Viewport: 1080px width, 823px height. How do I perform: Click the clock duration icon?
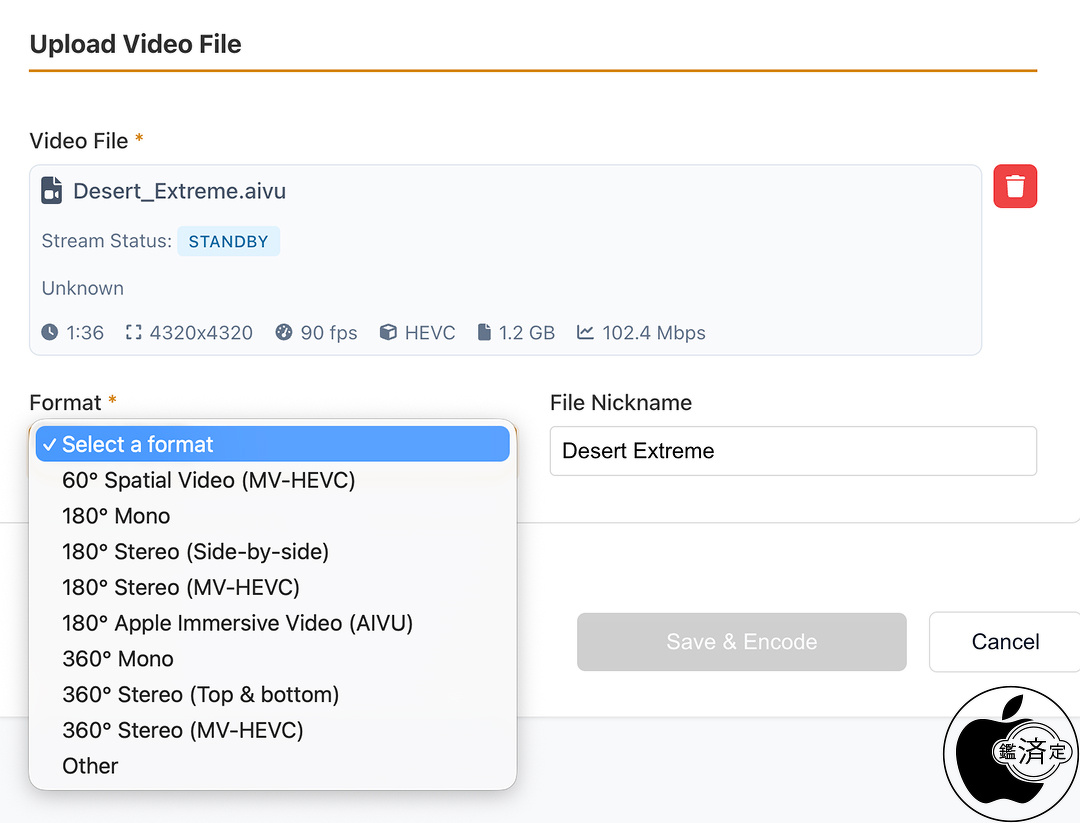(50, 333)
